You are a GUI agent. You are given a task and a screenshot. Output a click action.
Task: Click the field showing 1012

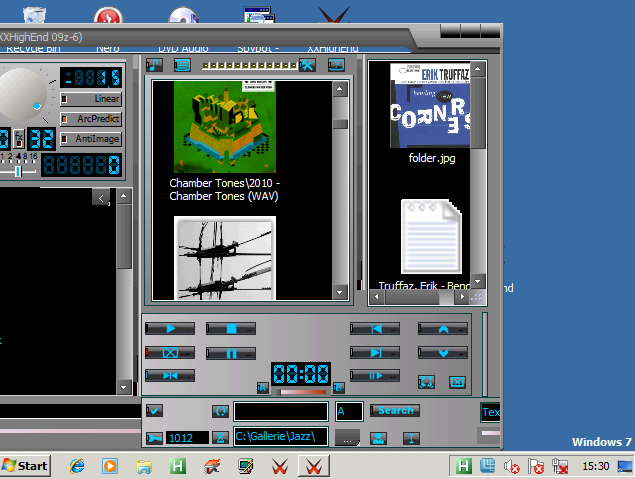coord(187,438)
